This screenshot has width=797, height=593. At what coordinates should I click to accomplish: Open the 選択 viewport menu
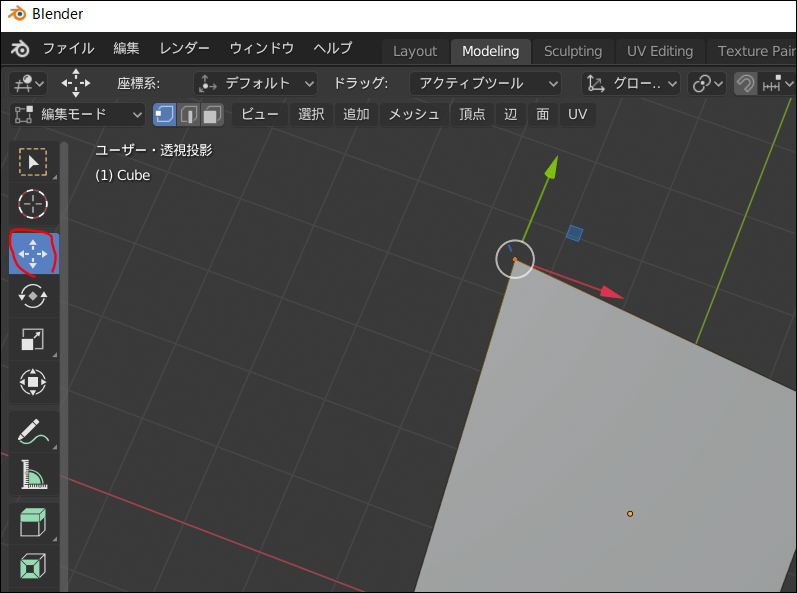pyautogui.click(x=311, y=114)
